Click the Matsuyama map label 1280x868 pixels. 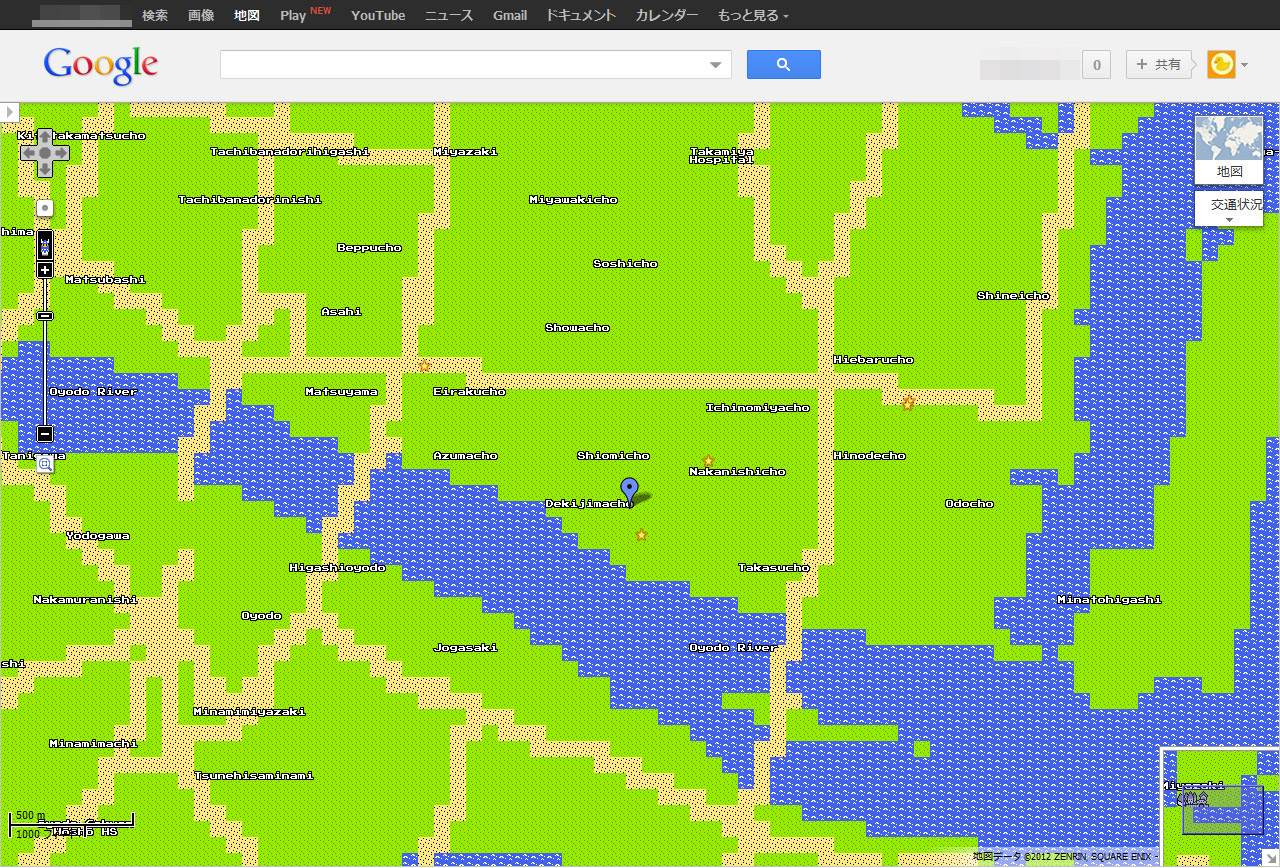tap(342, 392)
